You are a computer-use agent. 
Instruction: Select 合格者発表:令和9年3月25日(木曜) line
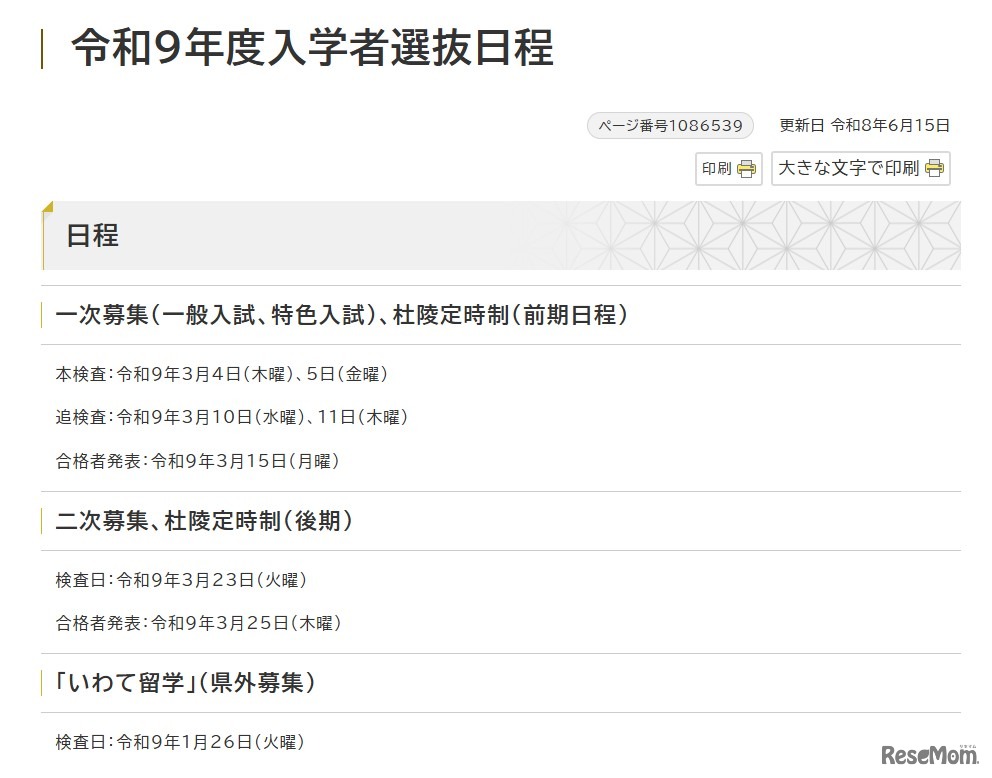point(199,622)
